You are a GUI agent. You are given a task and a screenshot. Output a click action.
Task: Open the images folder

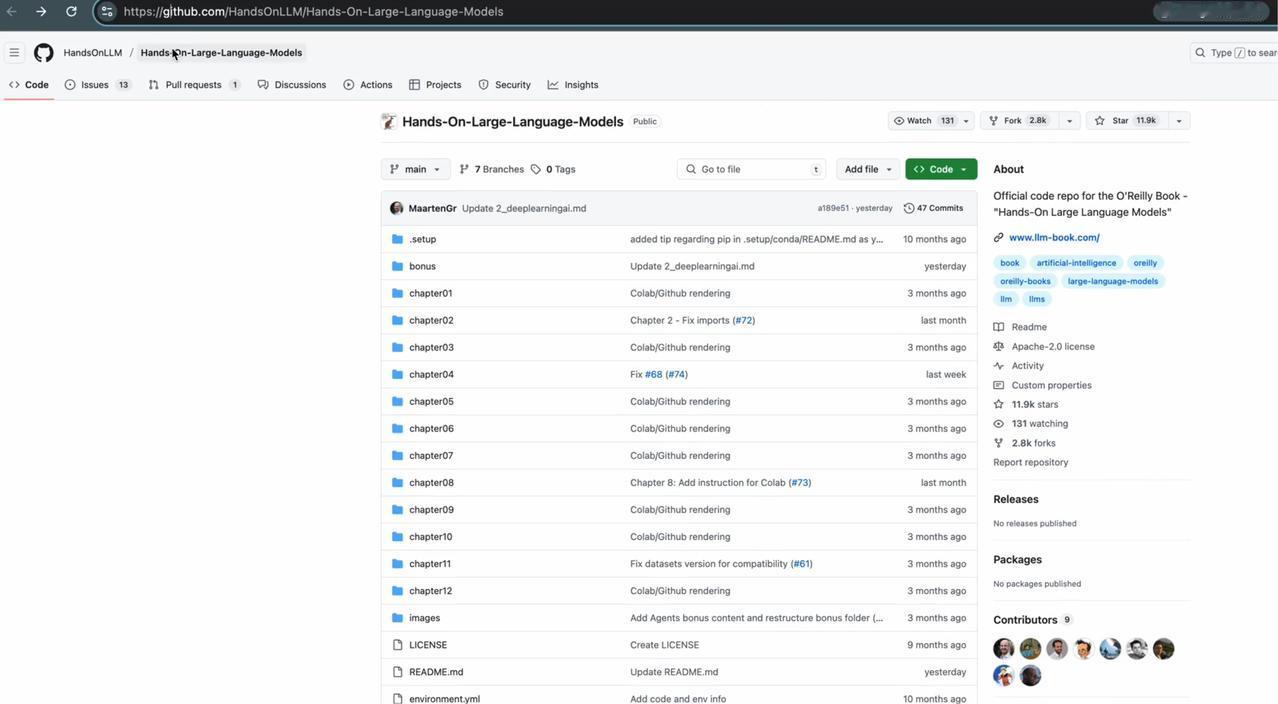click(424, 618)
